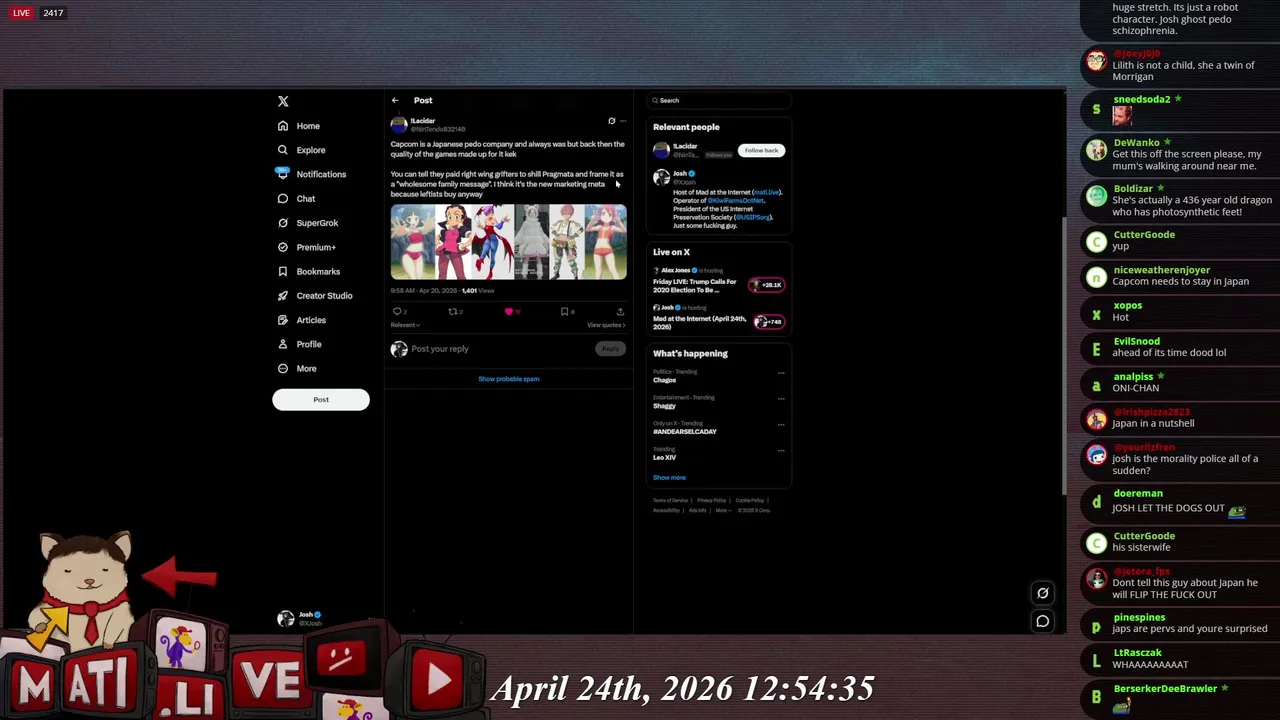The width and height of the screenshot is (1280, 720).
Task: Expand the Relevant replies sort dropdown
Action: point(405,325)
